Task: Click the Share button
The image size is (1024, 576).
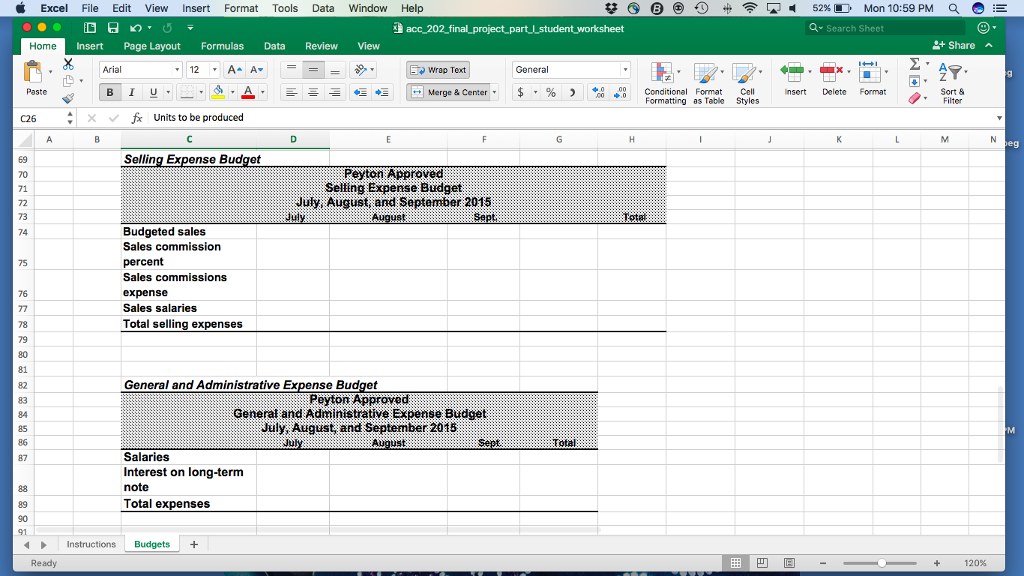Action: [957, 45]
